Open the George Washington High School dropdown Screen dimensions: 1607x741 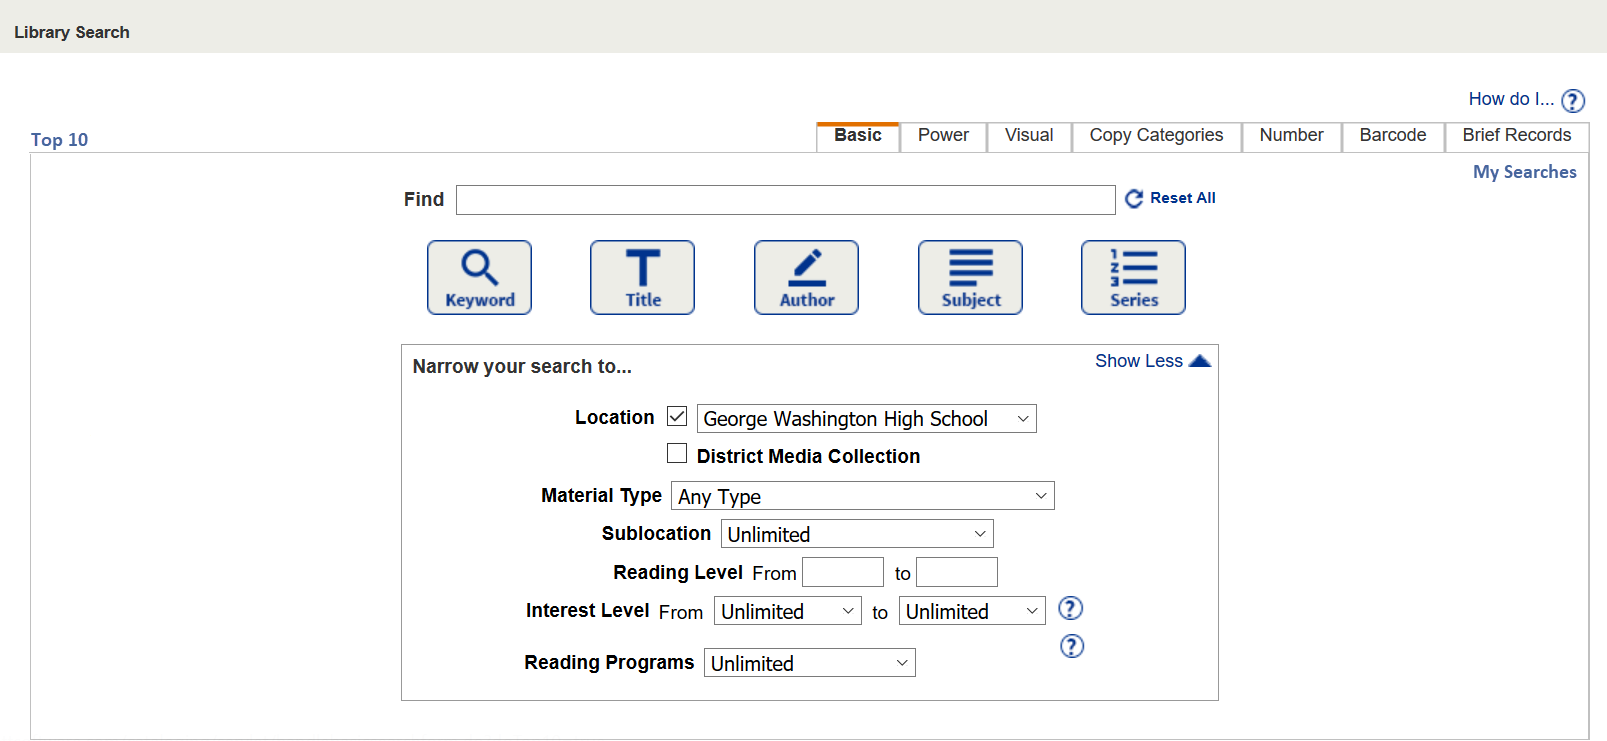(866, 419)
